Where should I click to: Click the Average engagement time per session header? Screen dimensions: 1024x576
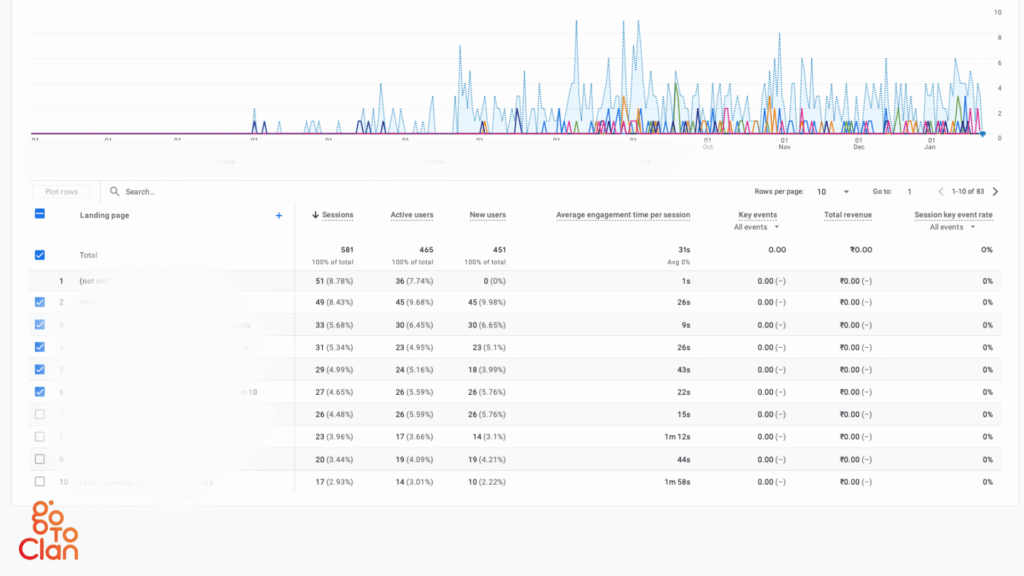[623, 214]
